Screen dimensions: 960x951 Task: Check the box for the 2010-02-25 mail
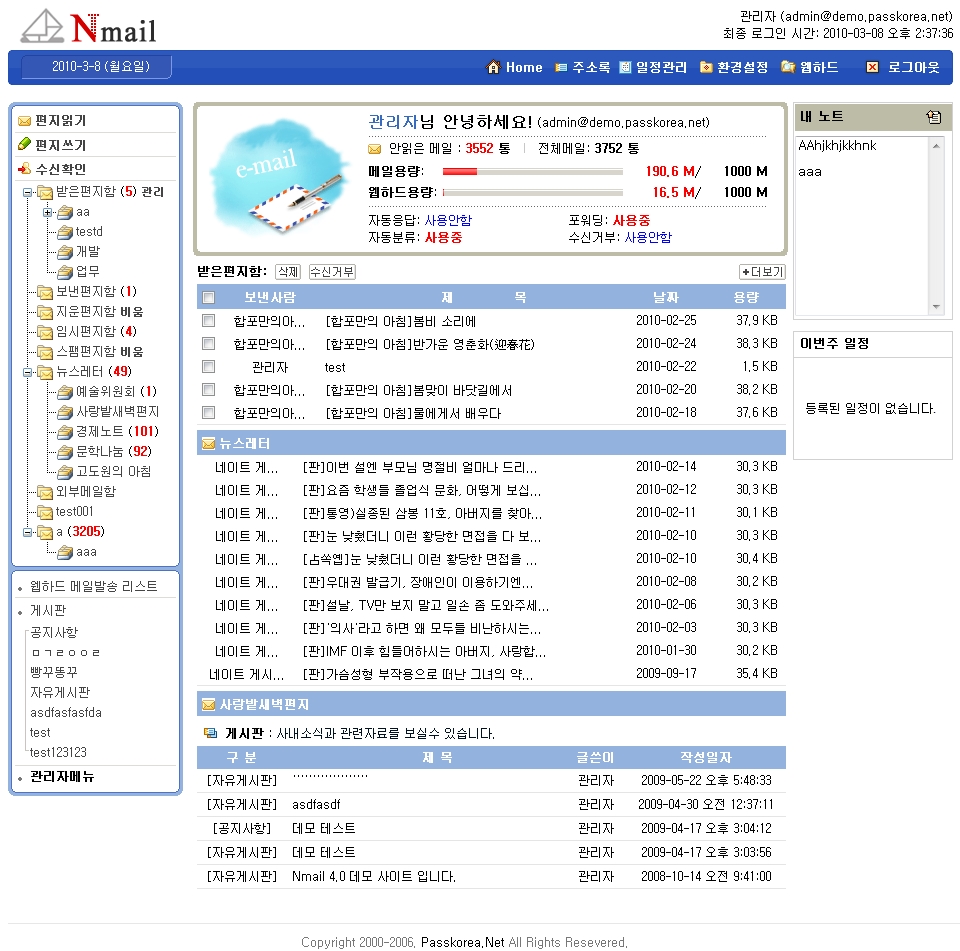pyautogui.click(x=208, y=321)
